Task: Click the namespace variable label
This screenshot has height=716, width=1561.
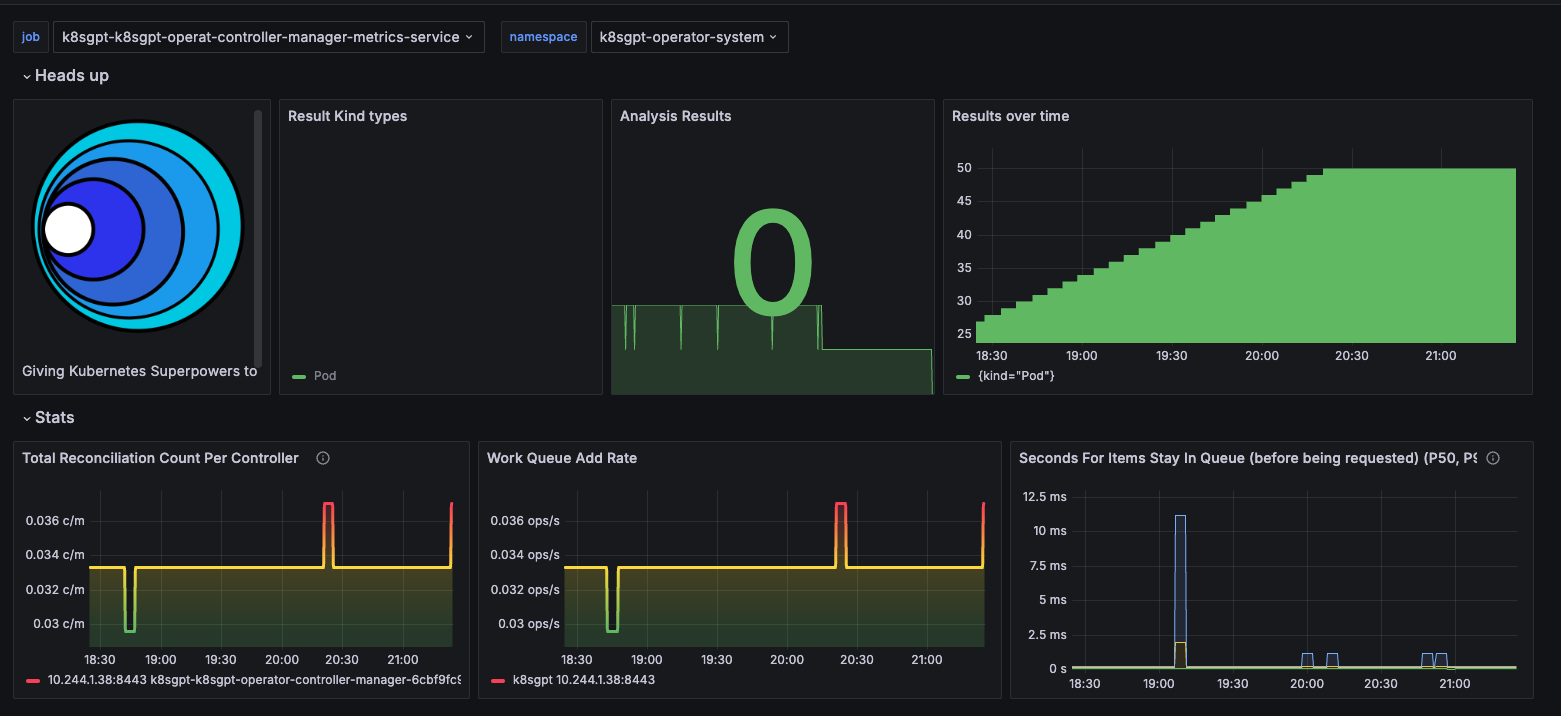Action: click(543, 36)
